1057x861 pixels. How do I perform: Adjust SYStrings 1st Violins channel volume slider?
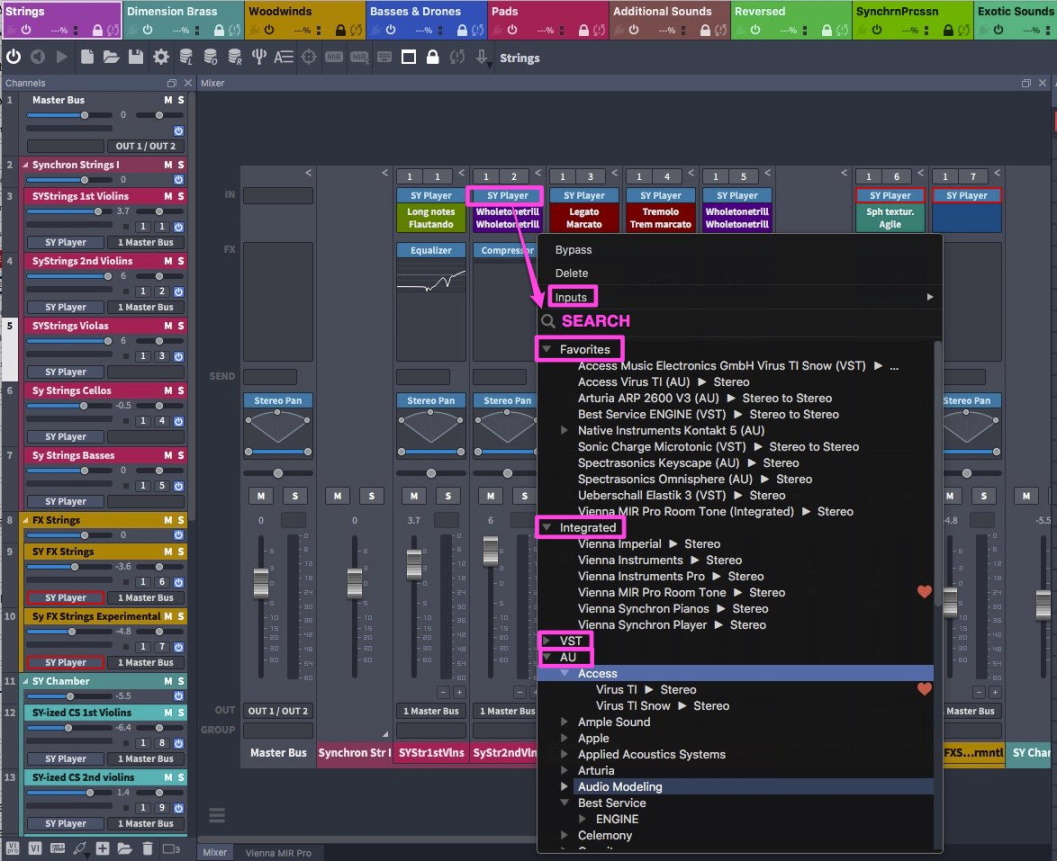[x=98, y=211]
